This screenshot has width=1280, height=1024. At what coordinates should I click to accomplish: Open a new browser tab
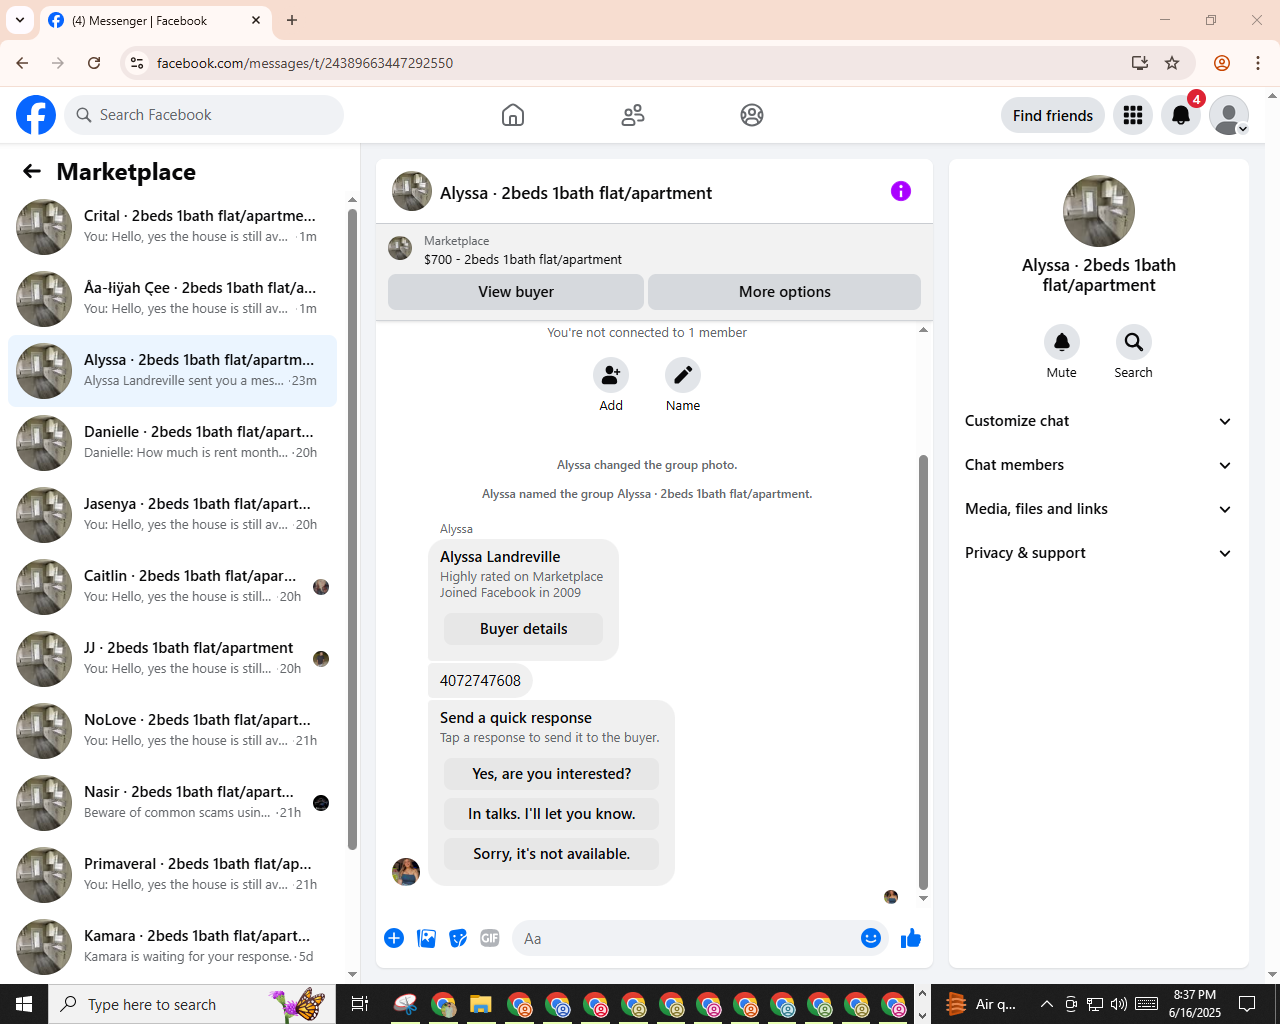292,20
